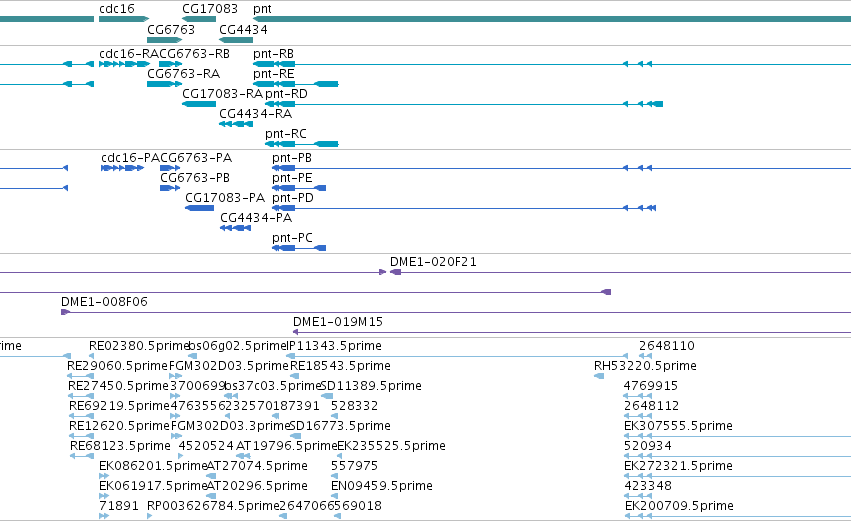Select EST RE68123.5prime
The height and width of the screenshot is (521, 851).
click(x=120, y=447)
